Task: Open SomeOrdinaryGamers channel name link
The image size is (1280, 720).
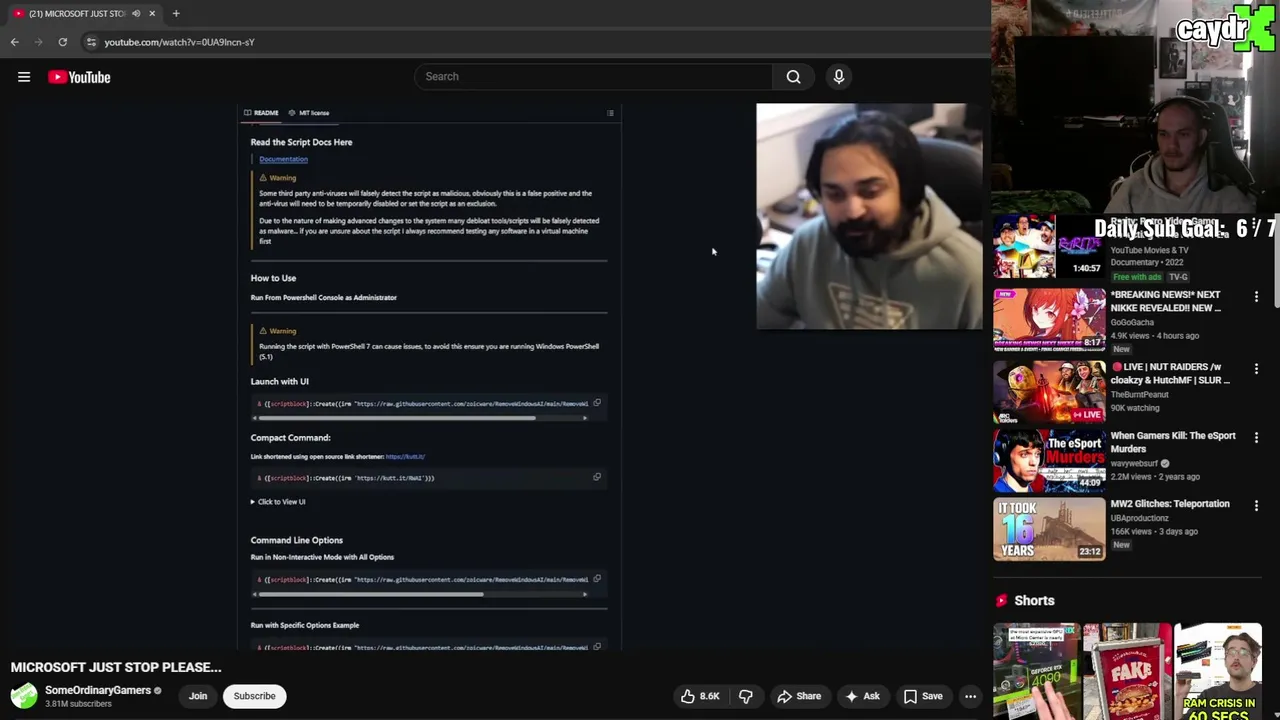Action: [x=98, y=690]
